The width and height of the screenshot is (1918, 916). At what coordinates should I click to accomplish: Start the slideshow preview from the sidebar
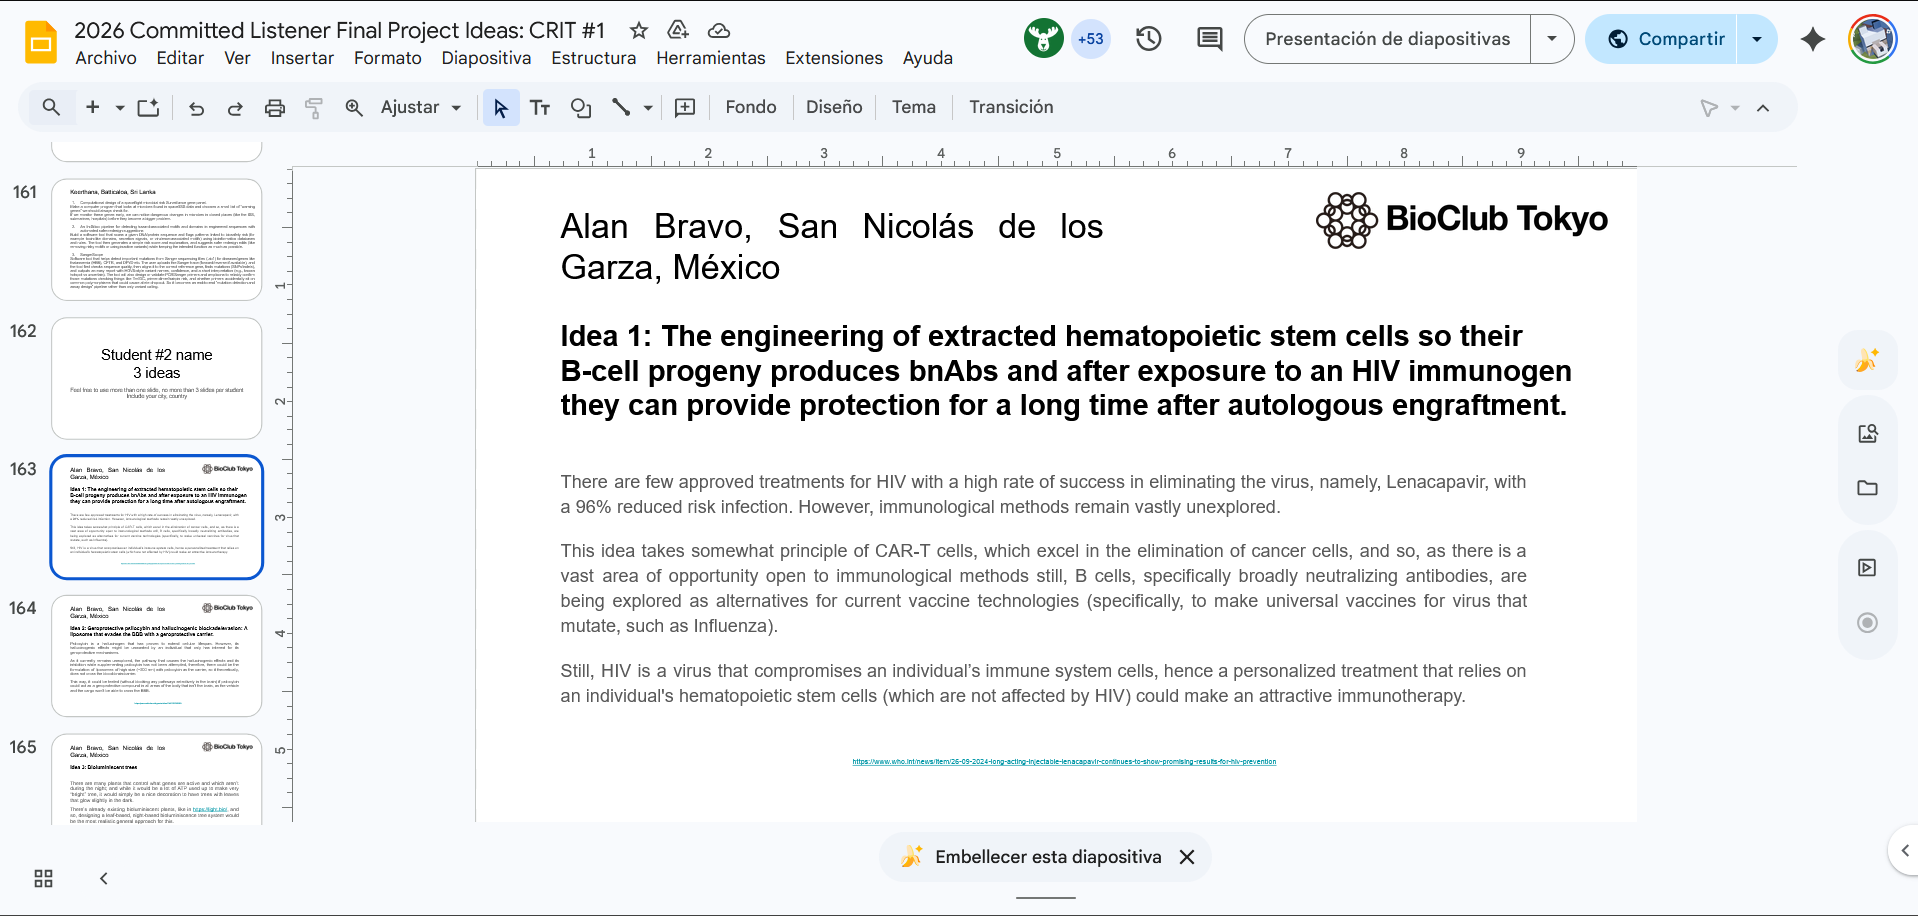point(1866,567)
